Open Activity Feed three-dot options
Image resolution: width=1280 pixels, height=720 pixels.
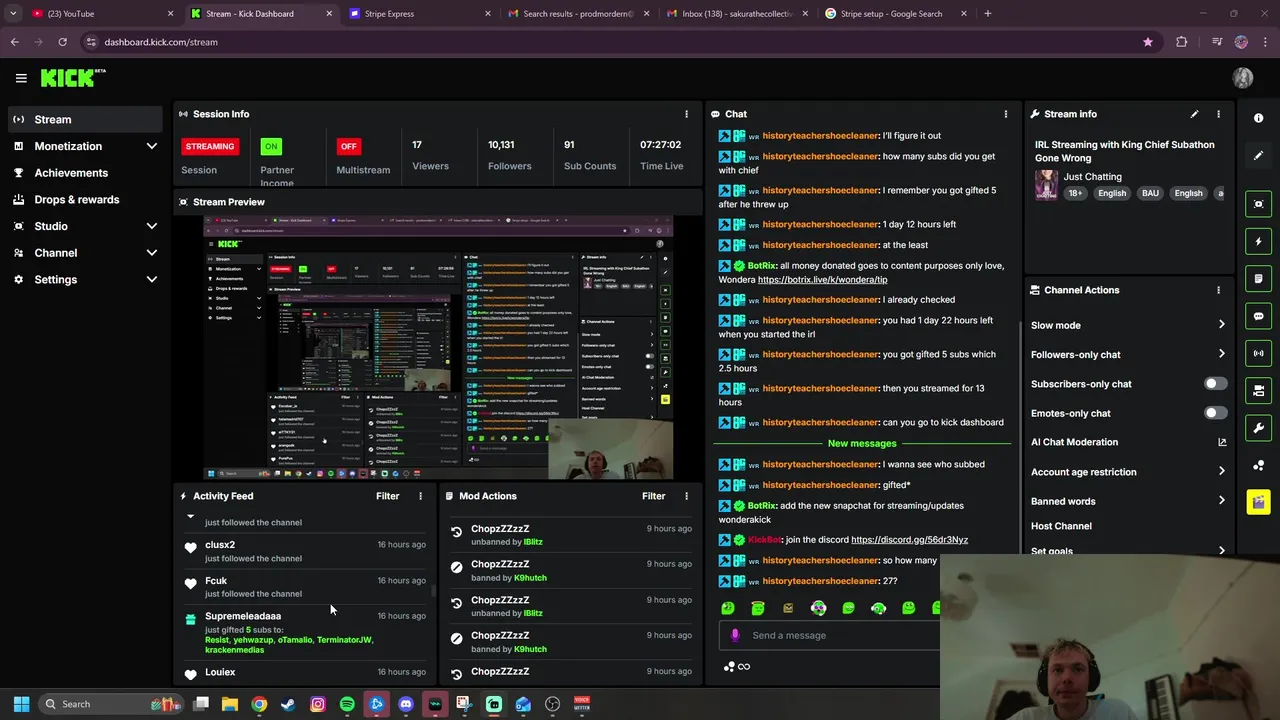click(x=420, y=496)
